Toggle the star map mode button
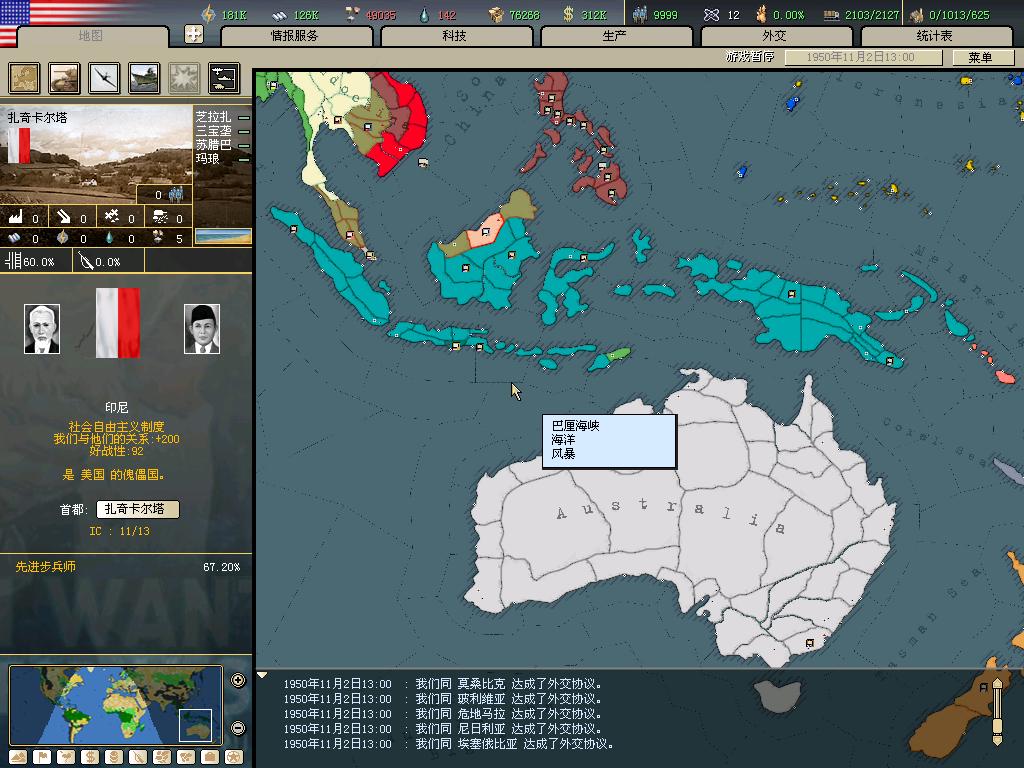Image resolution: width=1024 pixels, height=768 pixels. click(x=234, y=757)
